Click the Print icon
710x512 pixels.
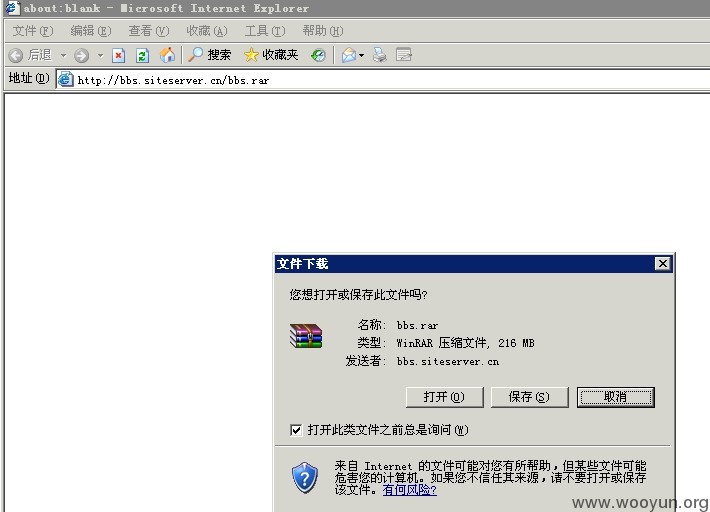point(379,55)
